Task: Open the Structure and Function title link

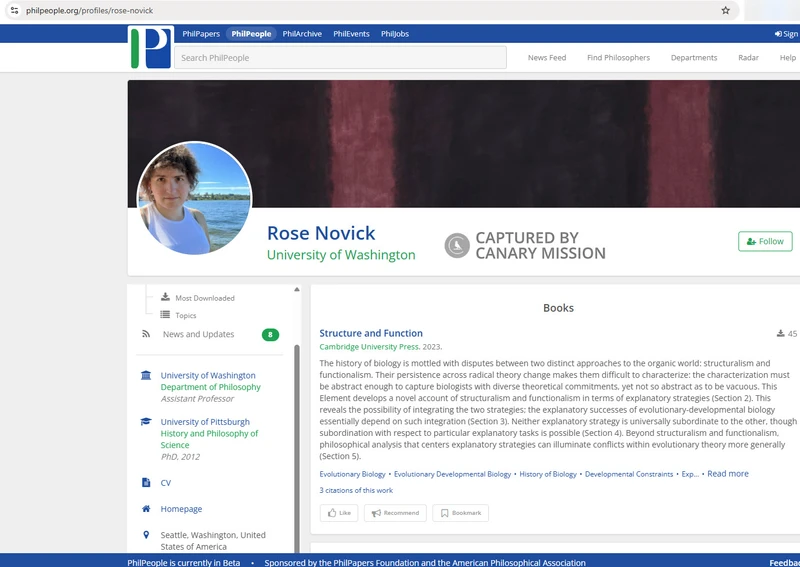Action: (x=371, y=333)
